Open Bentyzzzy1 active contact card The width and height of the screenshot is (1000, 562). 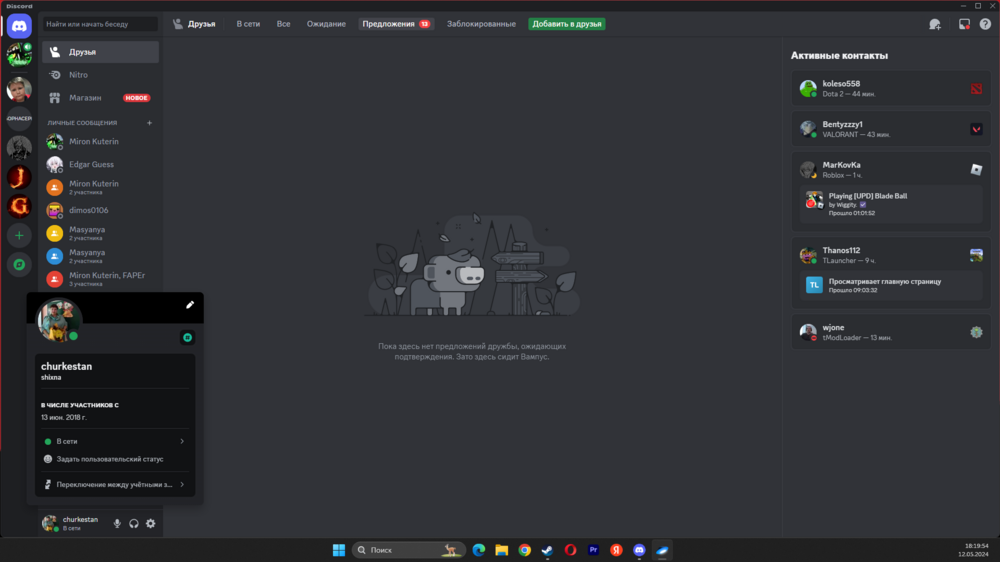tap(891, 129)
